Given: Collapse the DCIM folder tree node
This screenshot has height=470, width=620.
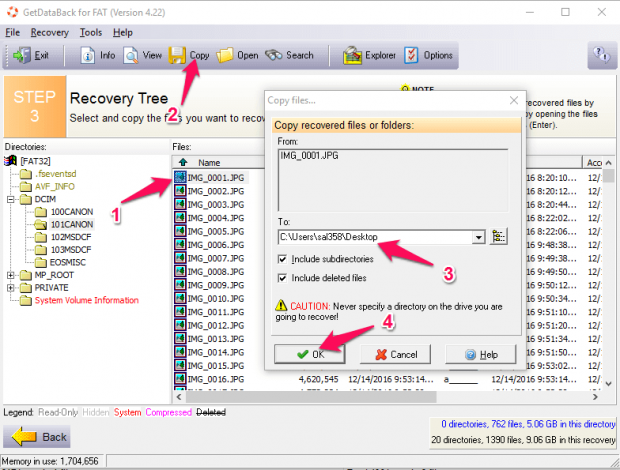Looking at the screenshot, I should [11, 199].
